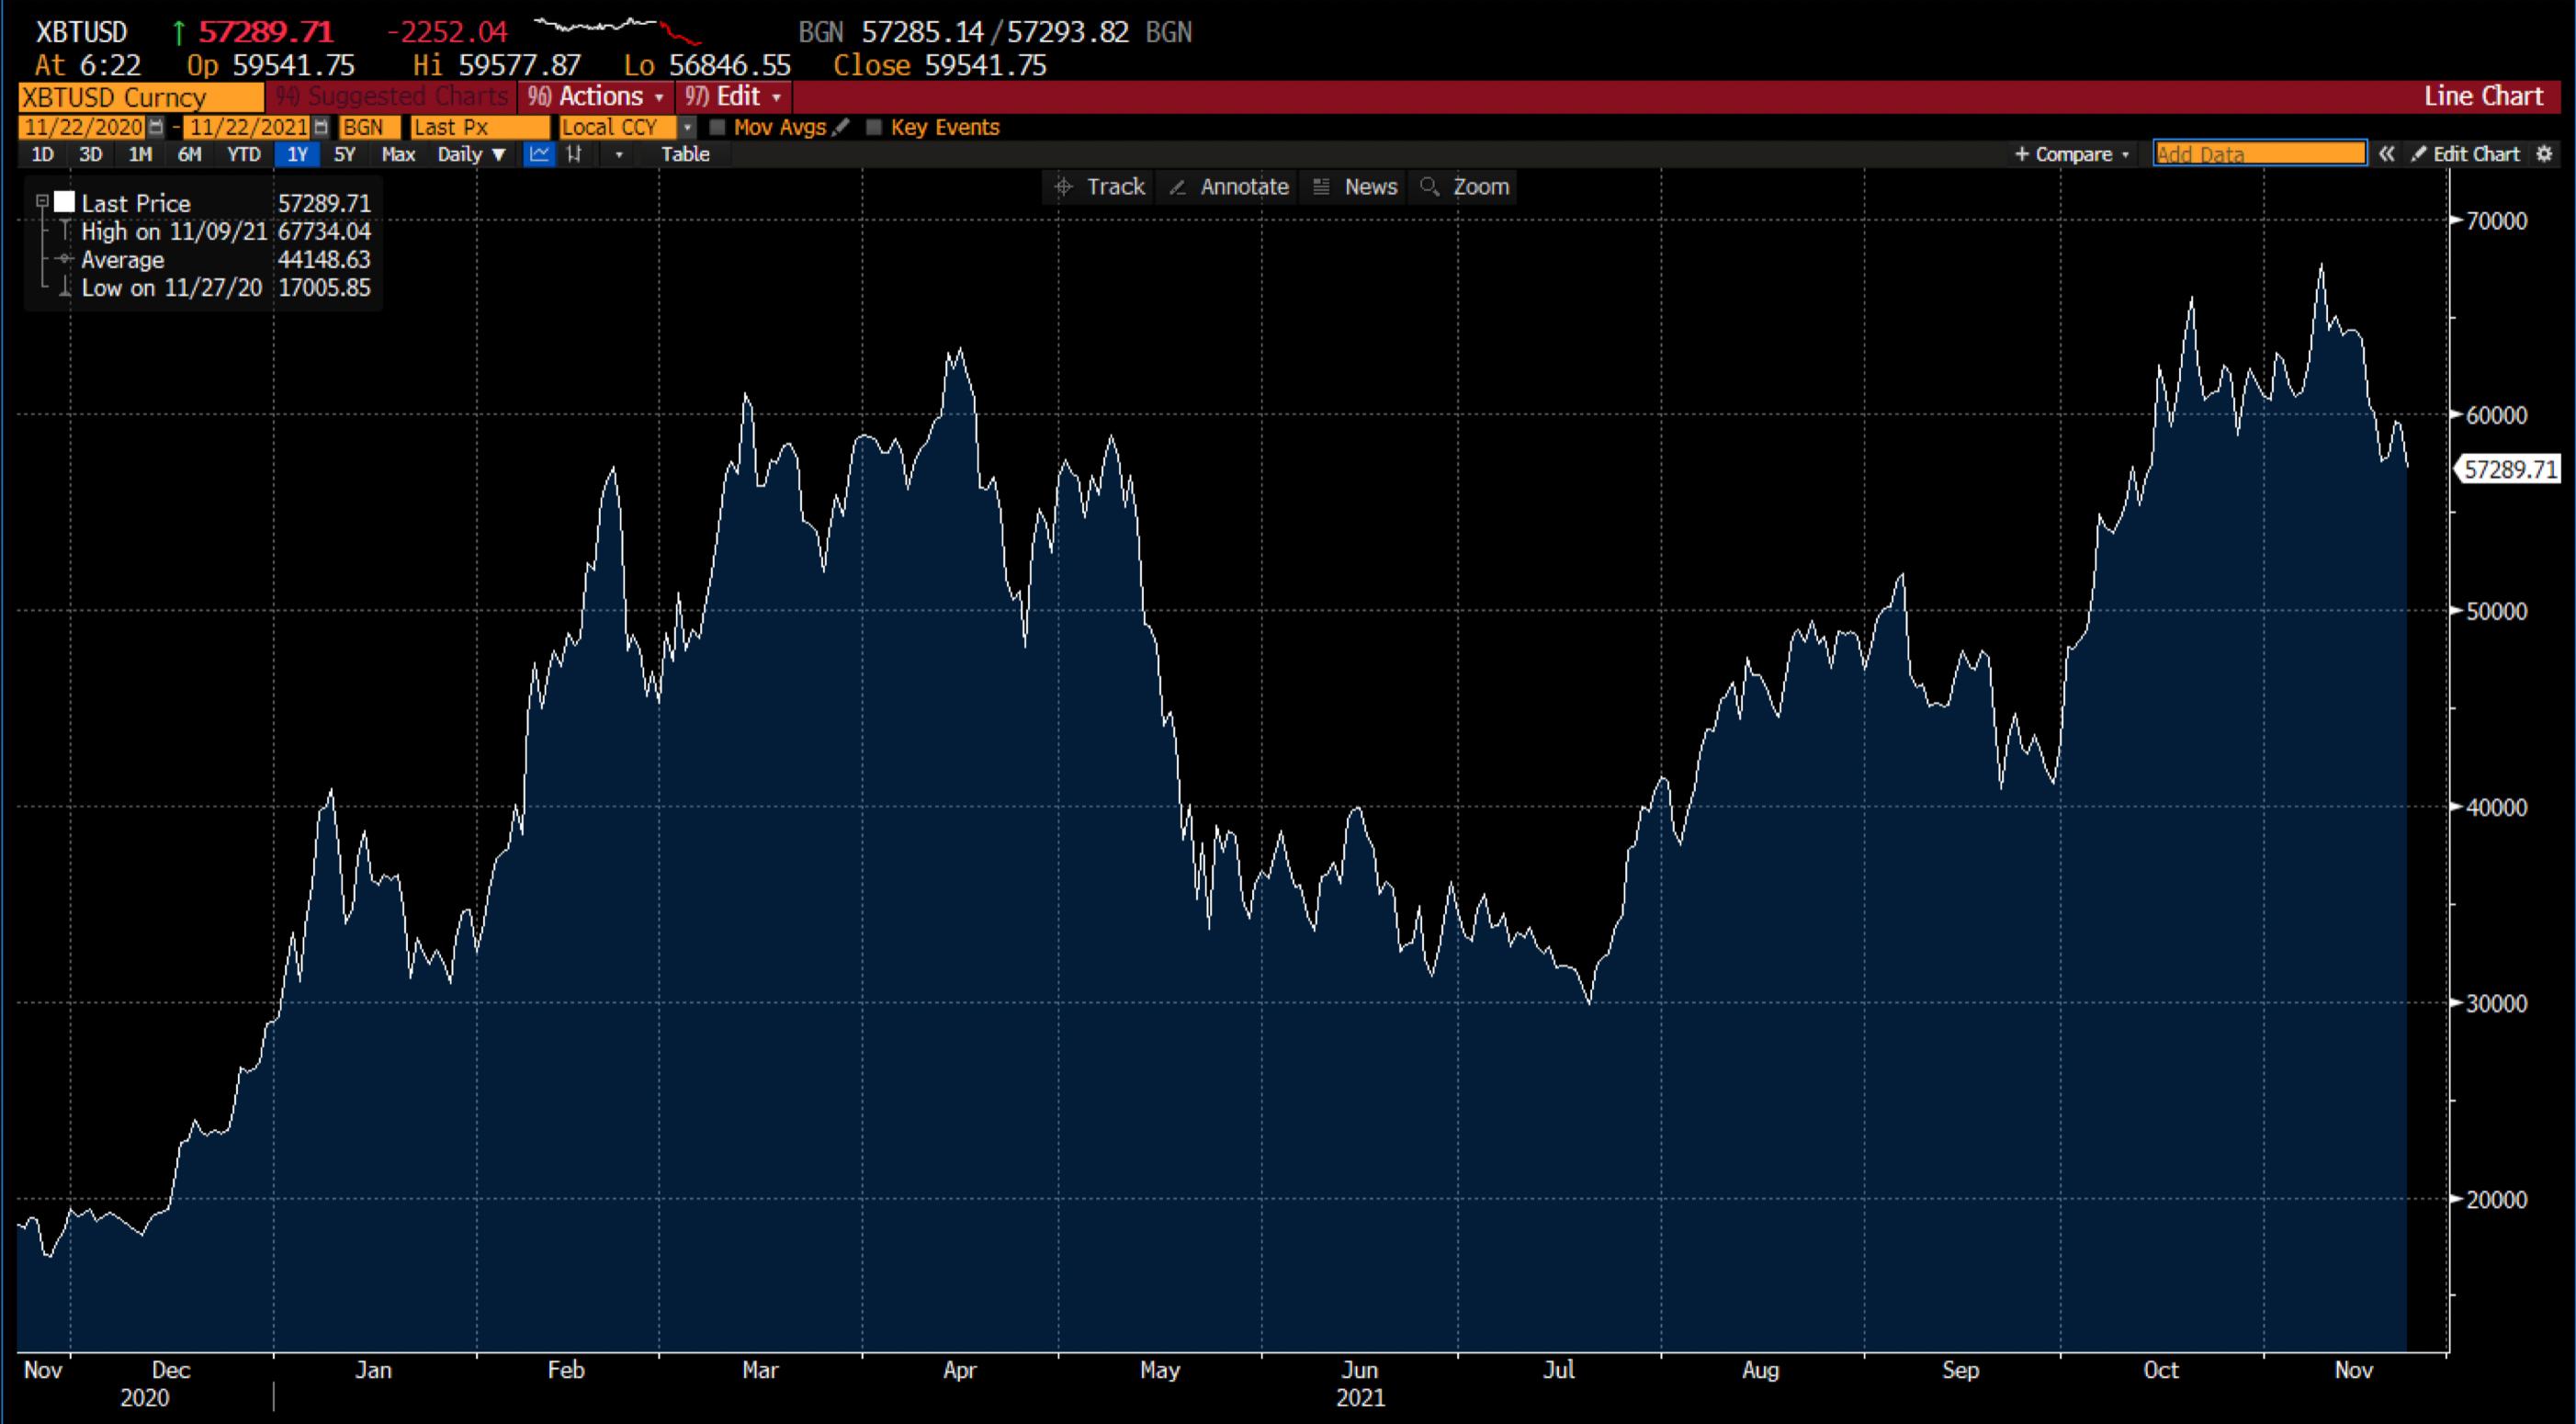
Task: Click the white Last Price color swatch
Action: [65, 202]
